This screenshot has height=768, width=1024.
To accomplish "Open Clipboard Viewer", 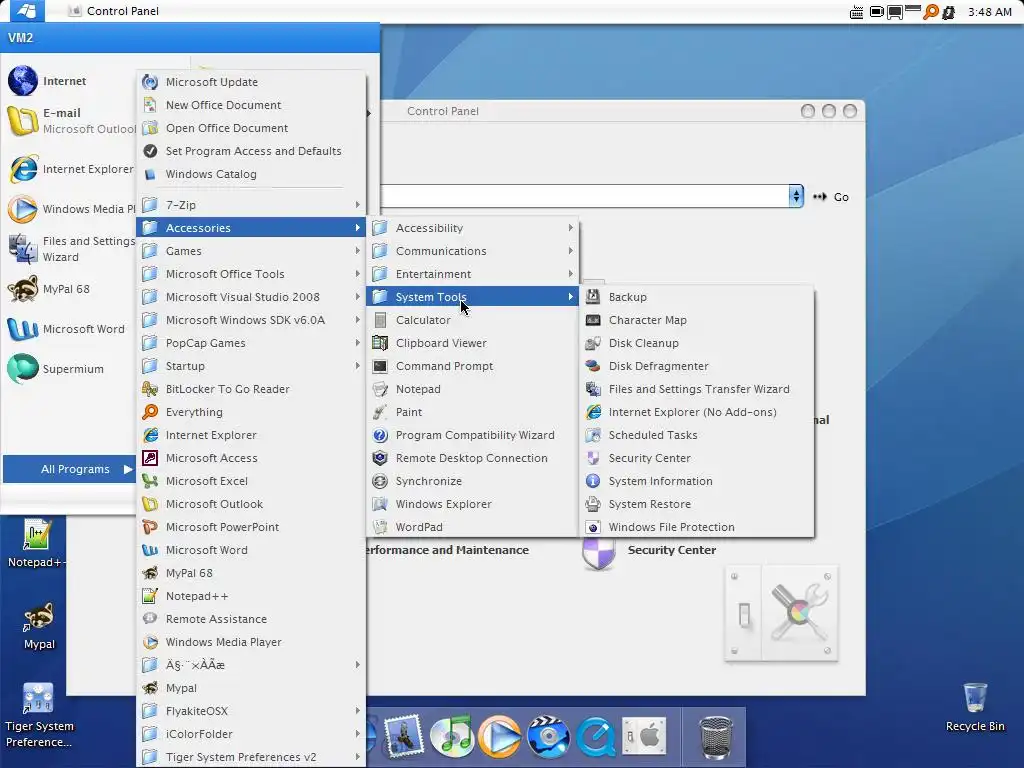I will (x=472, y=343).
